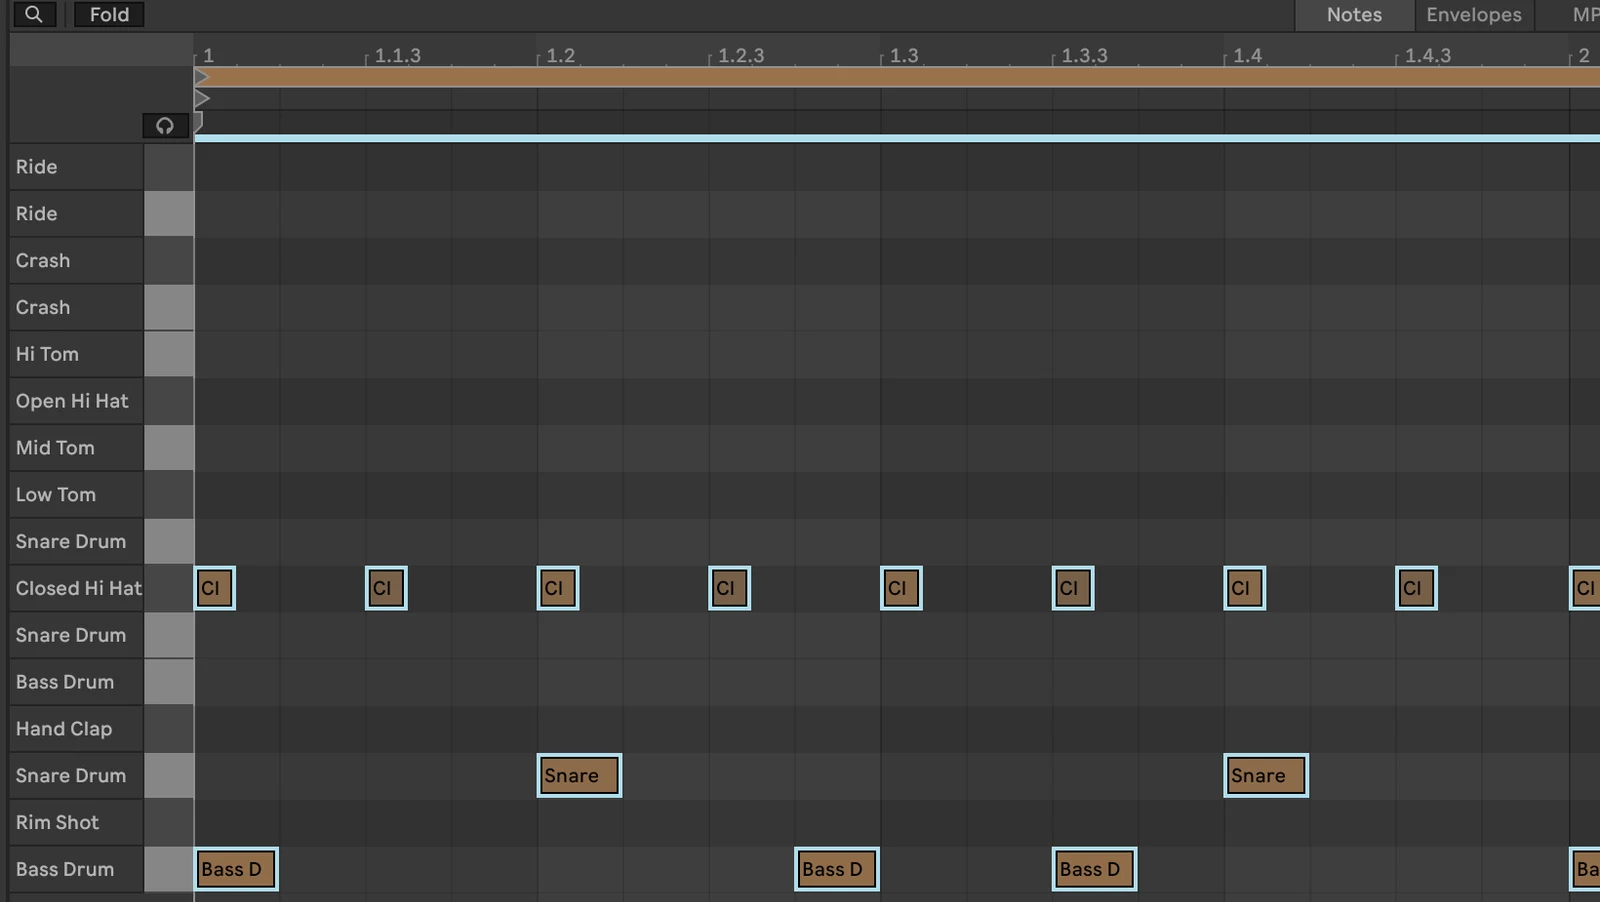The width and height of the screenshot is (1600, 902).
Task: Select the Closed Hi Hat note at 1.2
Action: pos(558,588)
